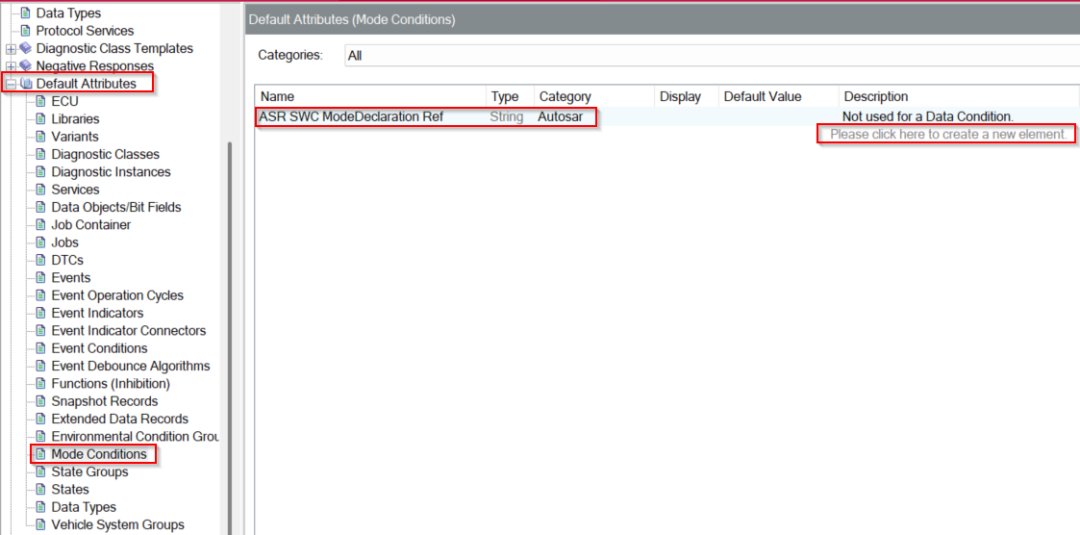Image resolution: width=1080 pixels, height=535 pixels.
Task: Click the empty Display cell of ASR row
Action: click(x=686, y=117)
